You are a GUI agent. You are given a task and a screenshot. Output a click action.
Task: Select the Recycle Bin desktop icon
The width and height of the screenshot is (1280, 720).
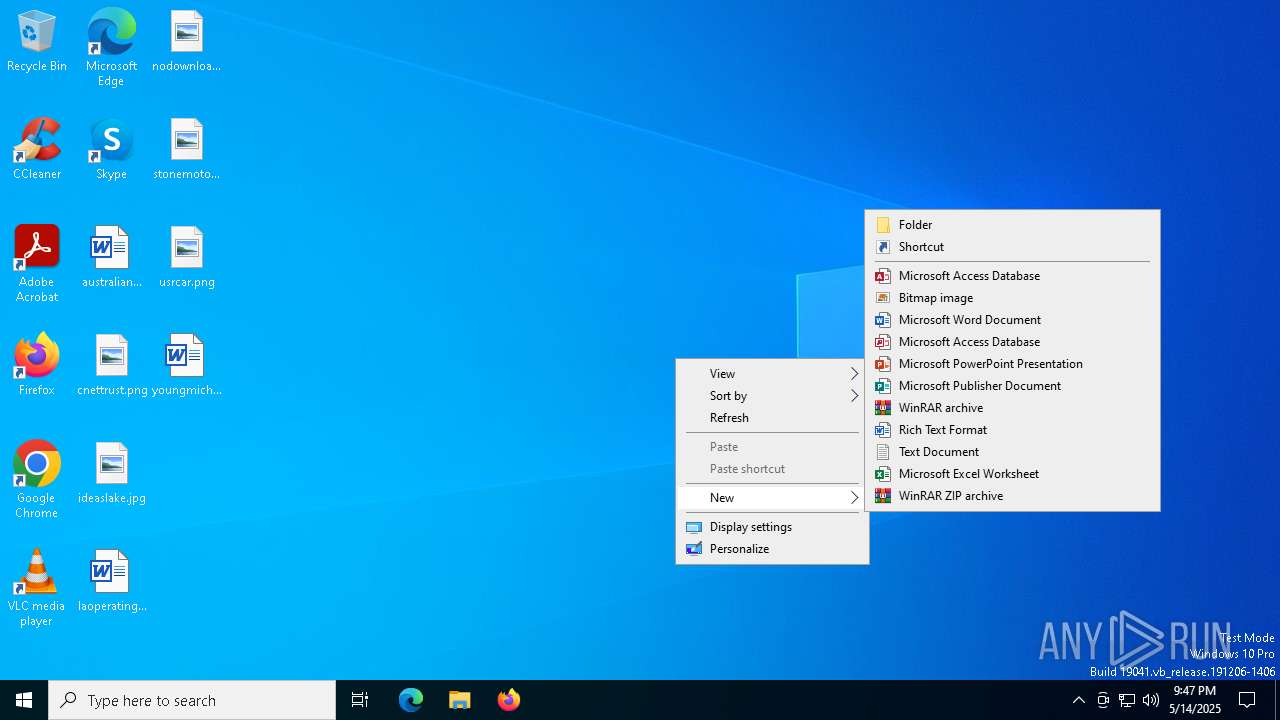click(37, 42)
